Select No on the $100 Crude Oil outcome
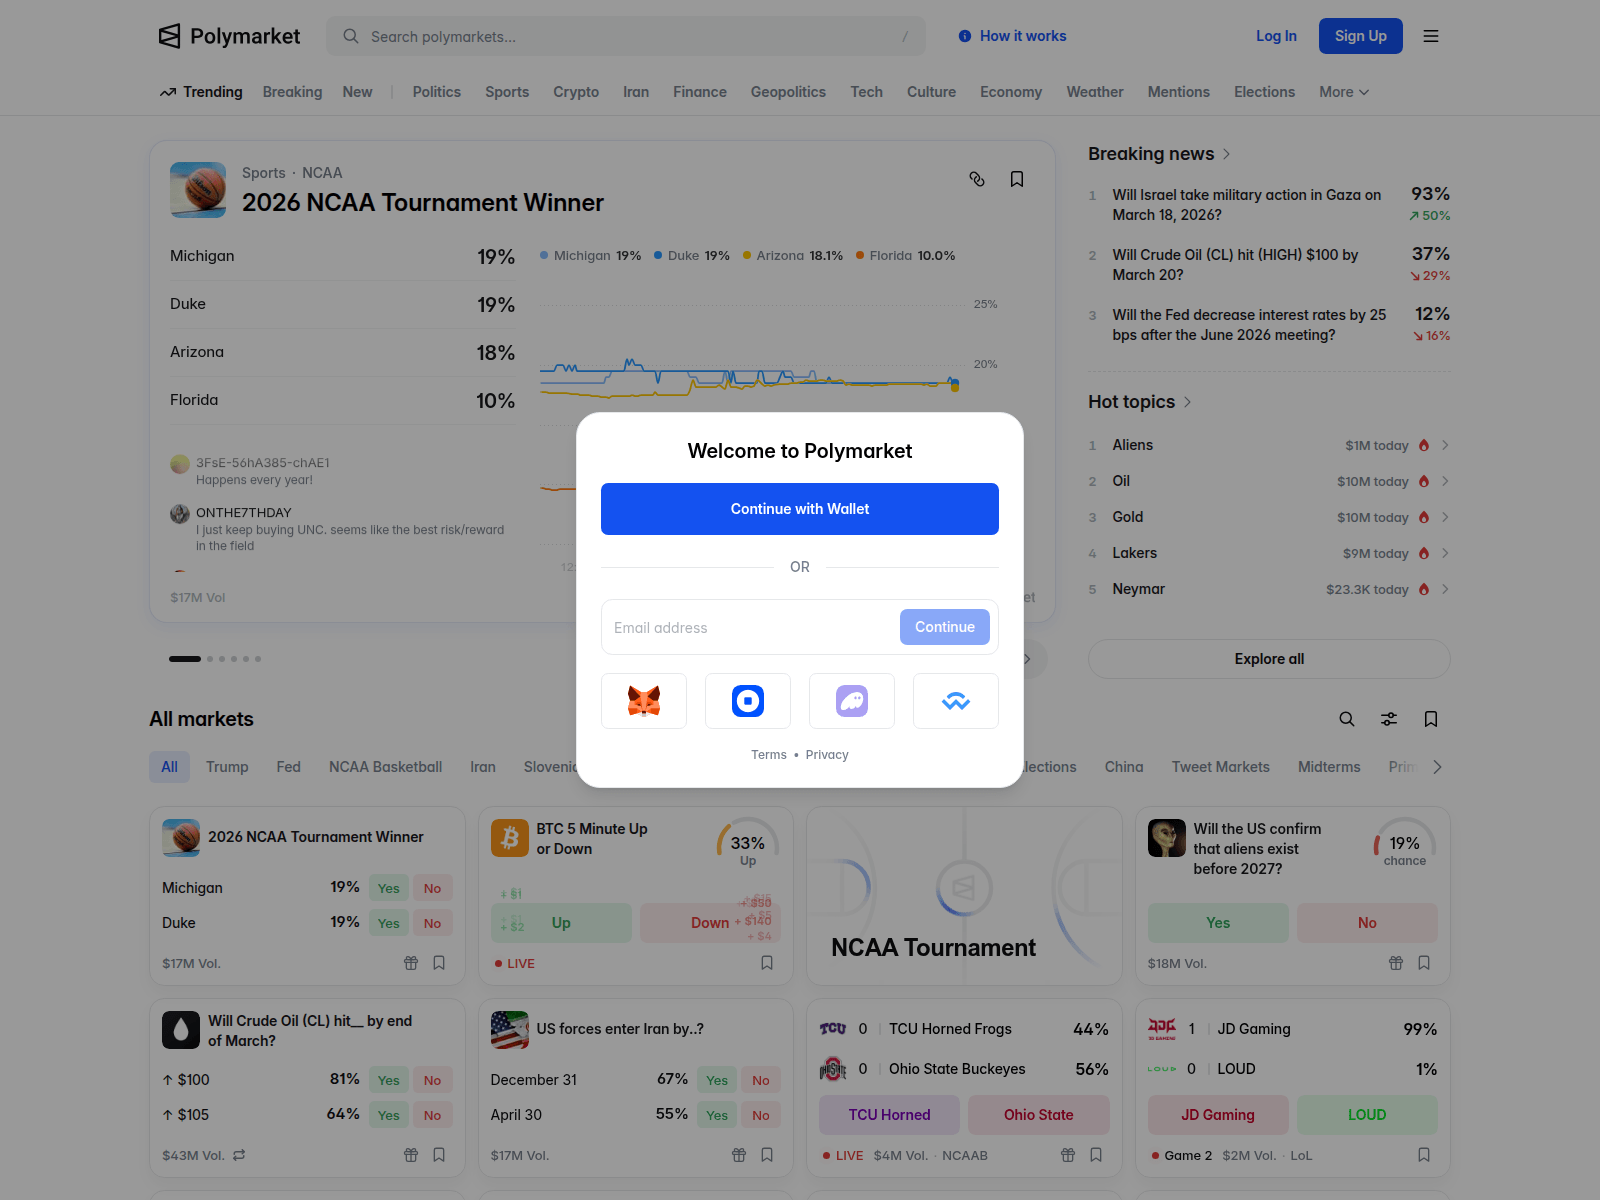 pyautogui.click(x=432, y=1079)
